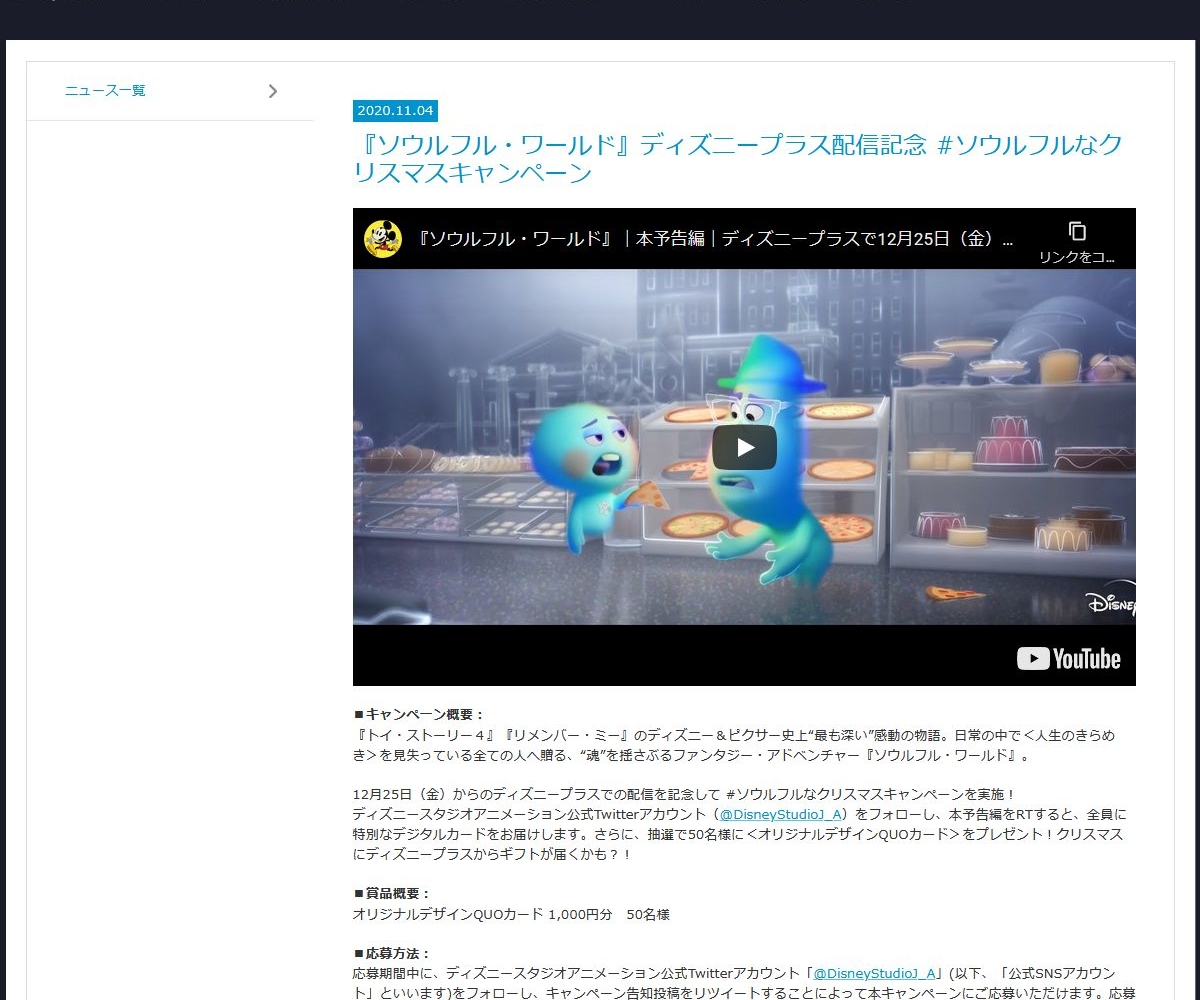Play the ソウルフル・ワールド trailer video
Image resolution: width=1200 pixels, height=1000 pixels.
[x=744, y=447]
